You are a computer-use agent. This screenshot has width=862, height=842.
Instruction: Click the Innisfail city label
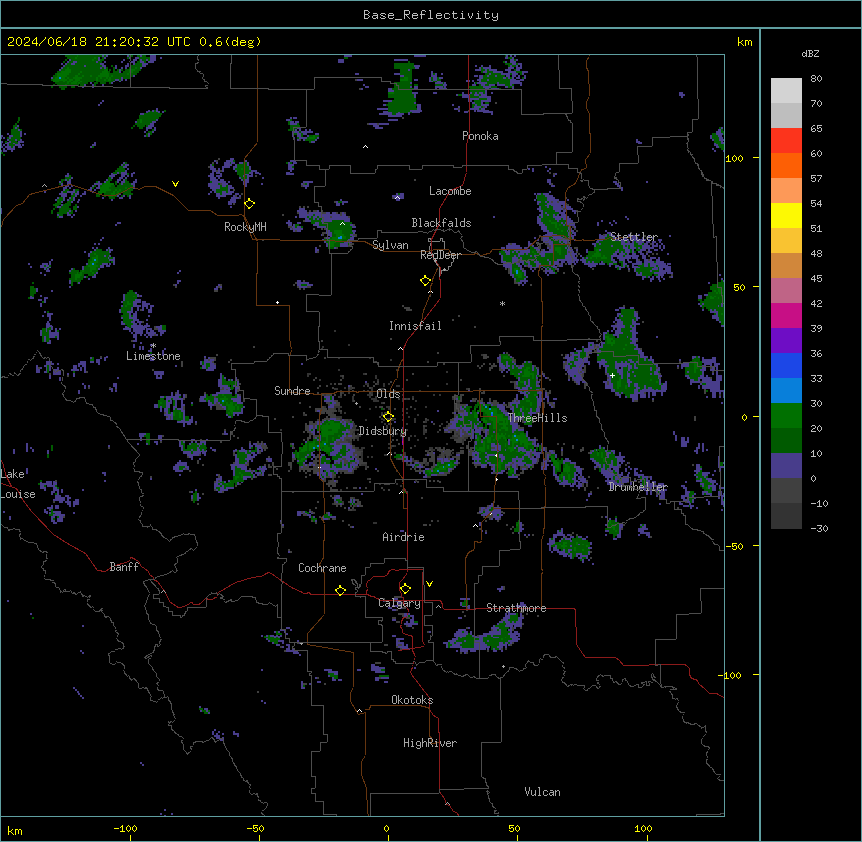pos(415,326)
